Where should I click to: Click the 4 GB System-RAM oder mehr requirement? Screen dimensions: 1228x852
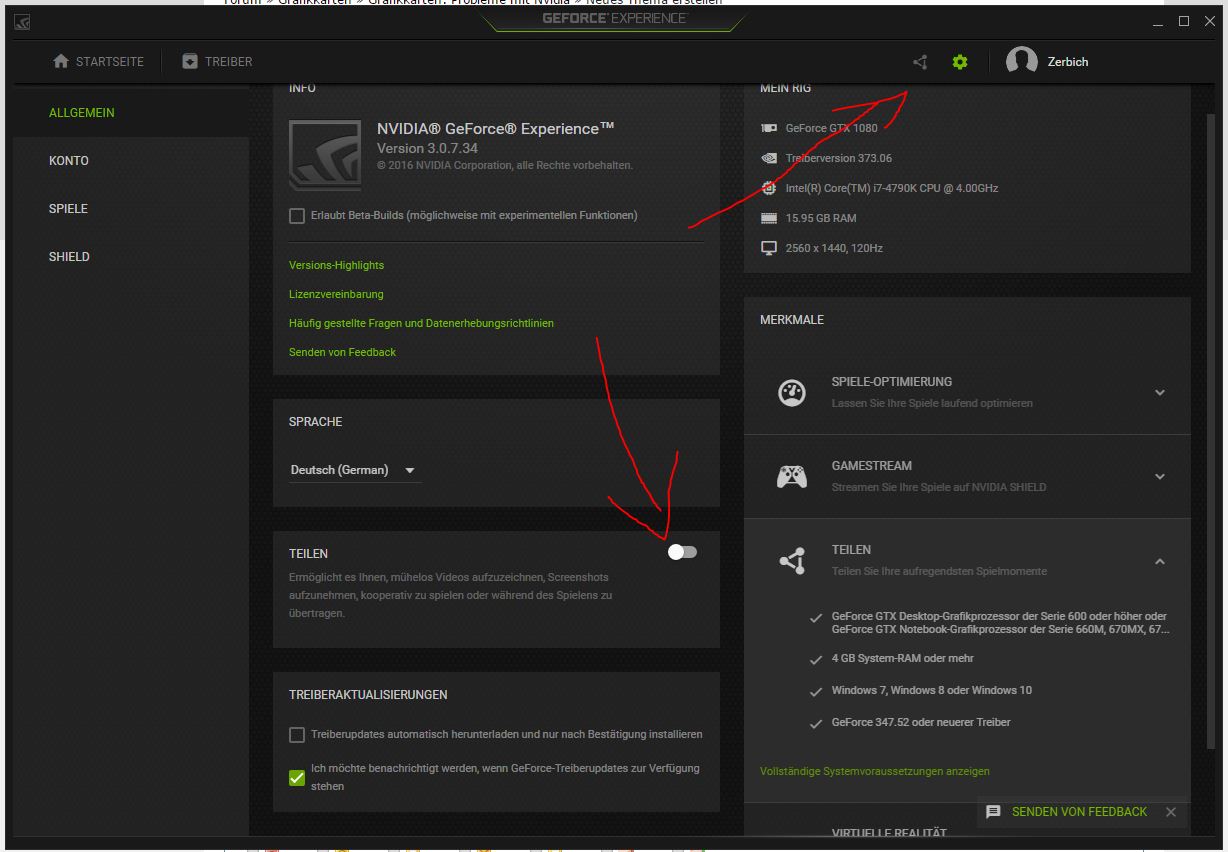902,658
